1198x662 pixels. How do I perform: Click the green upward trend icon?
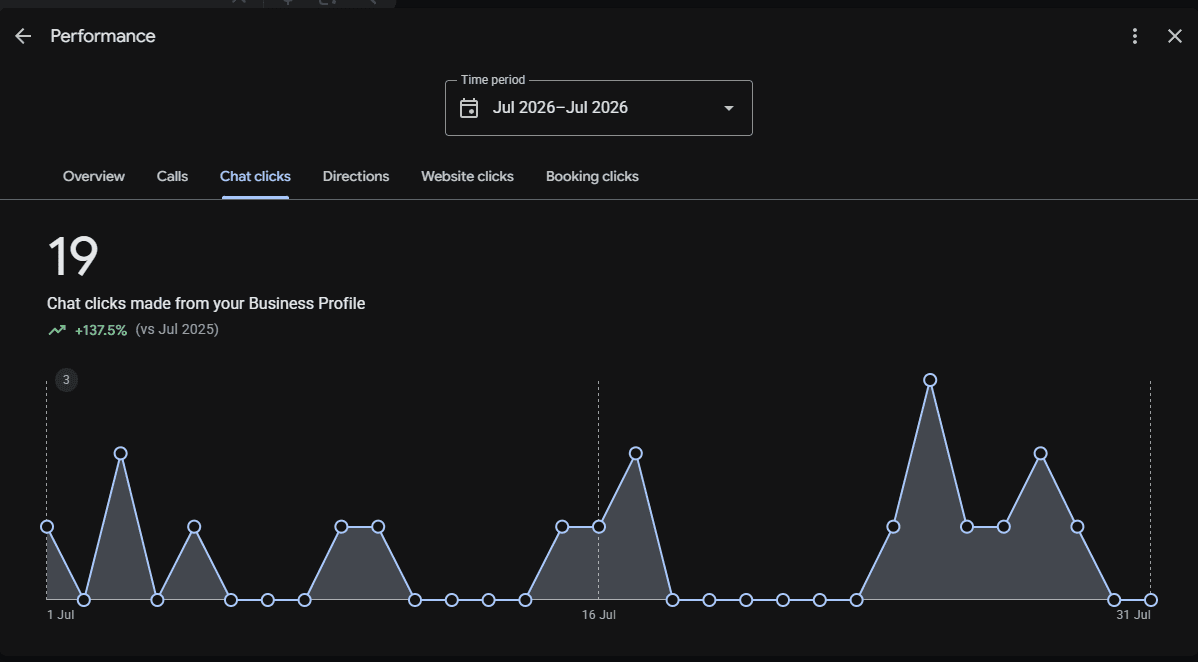(57, 330)
